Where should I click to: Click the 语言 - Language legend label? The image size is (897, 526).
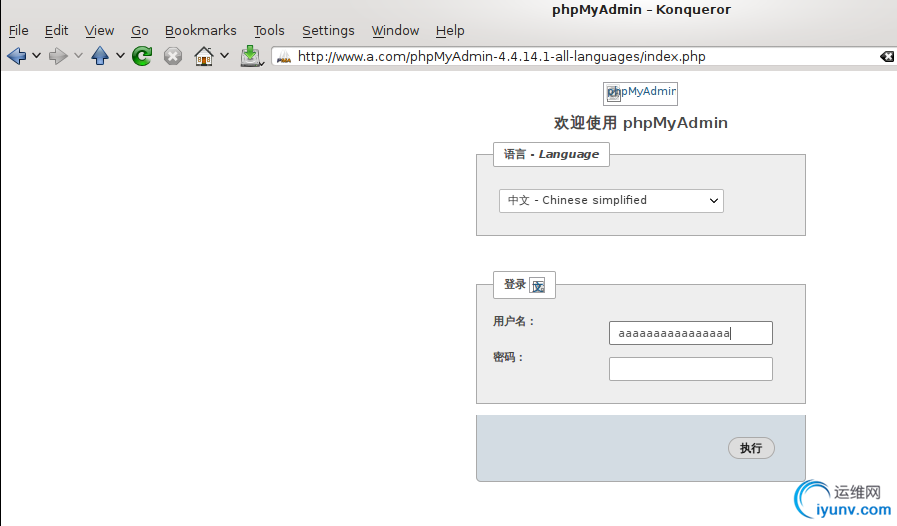point(551,155)
